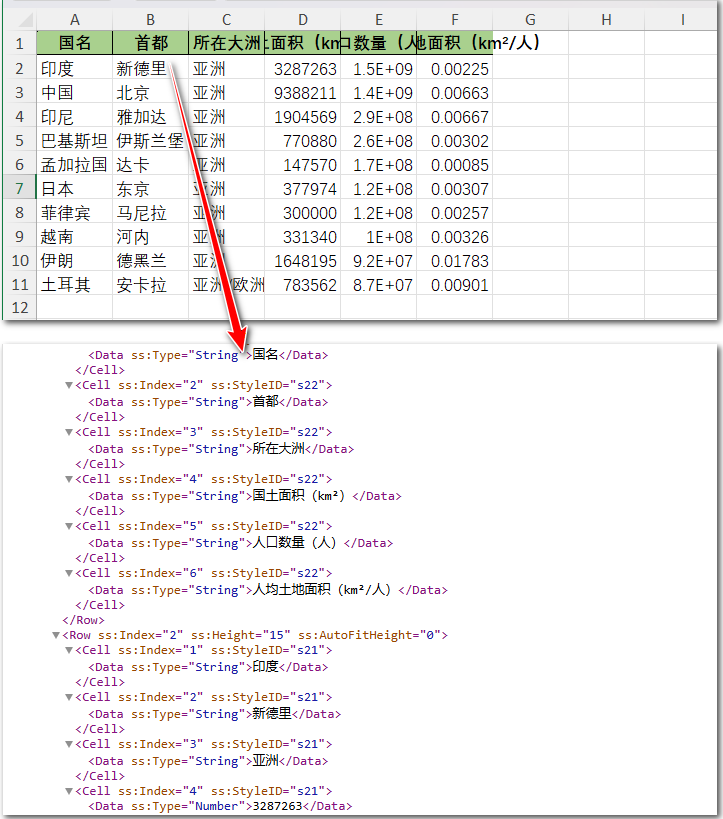Viewport: 723px width, 819px height.
Task: Collapse the Cell Index 2 StyleID s22 node
Action: pos(68,385)
